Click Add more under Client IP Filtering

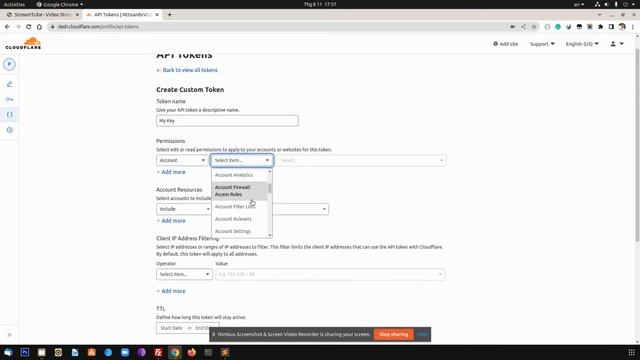point(171,291)
